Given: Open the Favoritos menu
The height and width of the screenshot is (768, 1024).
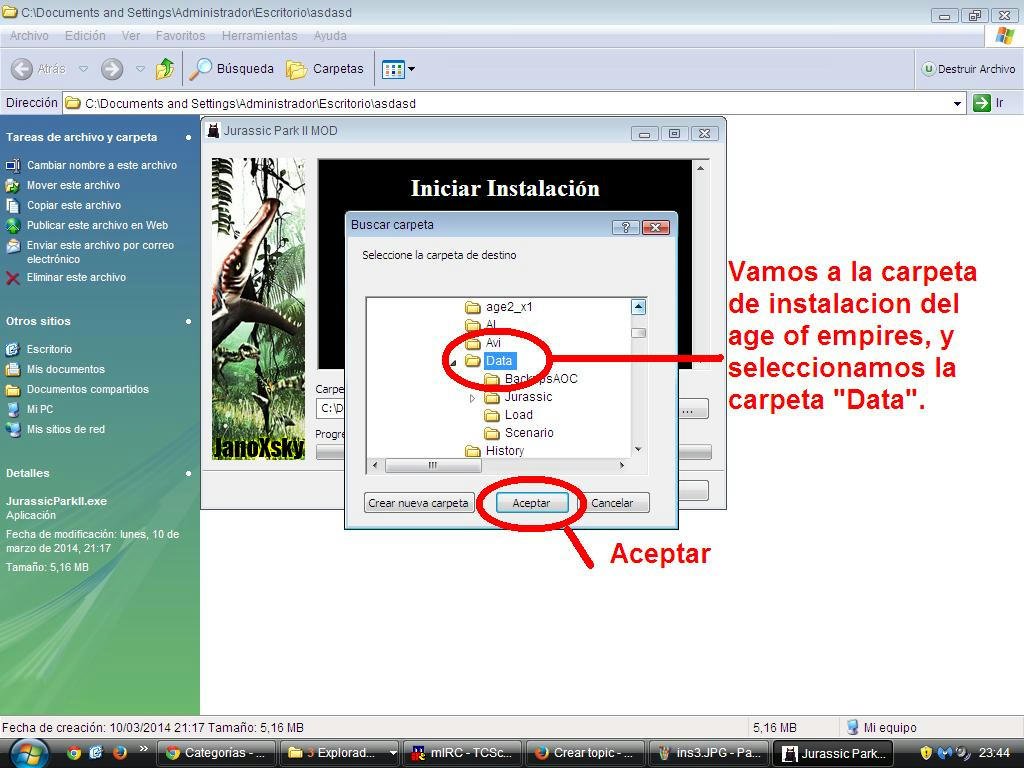Looking at the screenshot, I should coord(180,36).
